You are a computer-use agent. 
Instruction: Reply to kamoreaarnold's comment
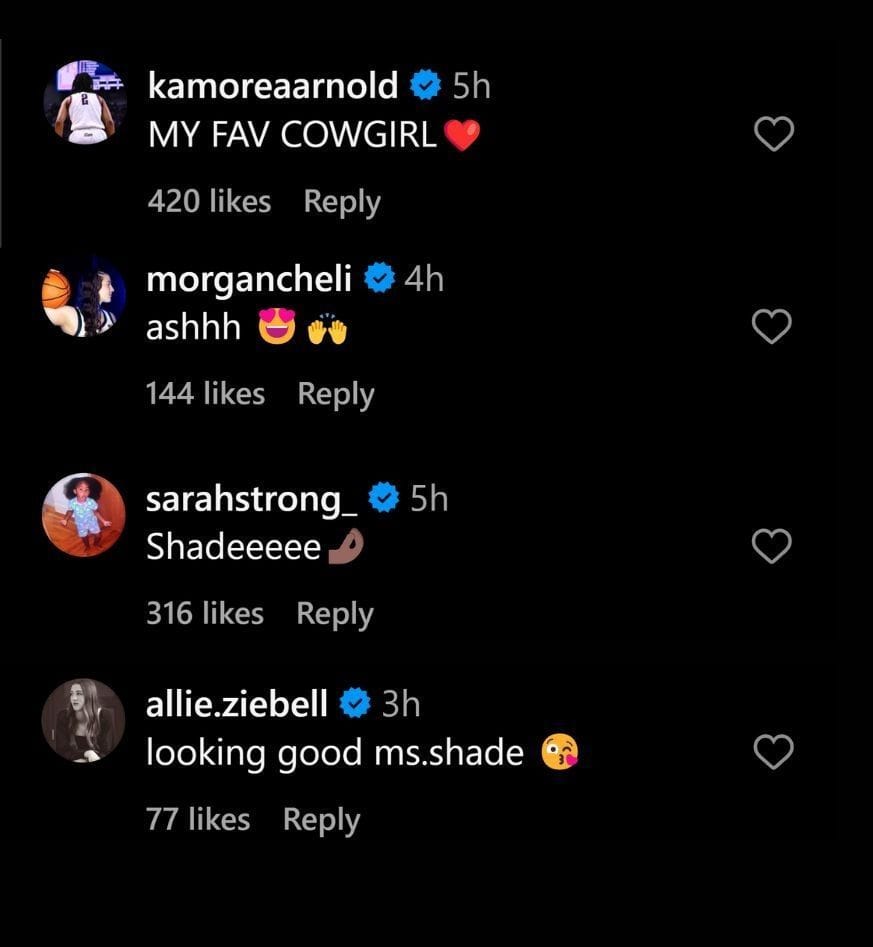point(342,202)
